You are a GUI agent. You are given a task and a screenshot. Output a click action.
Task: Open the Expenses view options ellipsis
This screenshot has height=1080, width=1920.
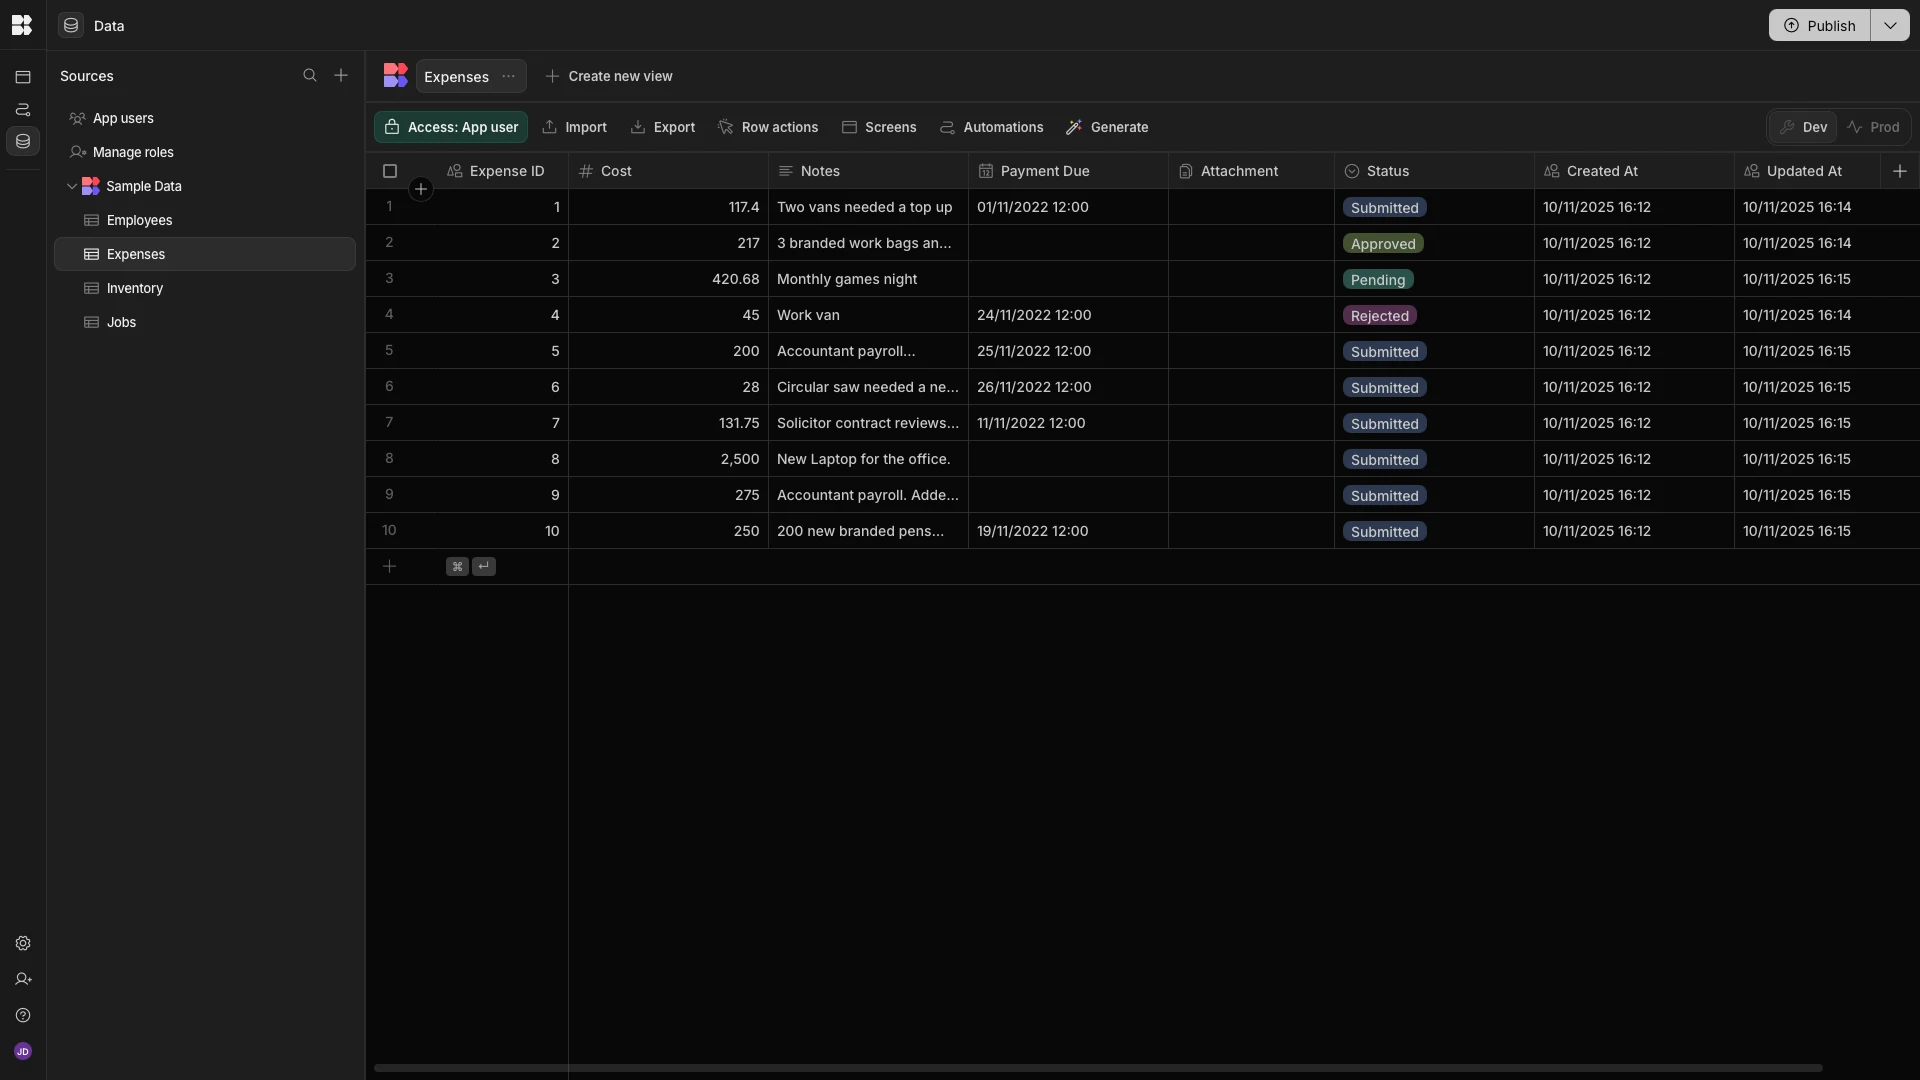tap(508, 76)
